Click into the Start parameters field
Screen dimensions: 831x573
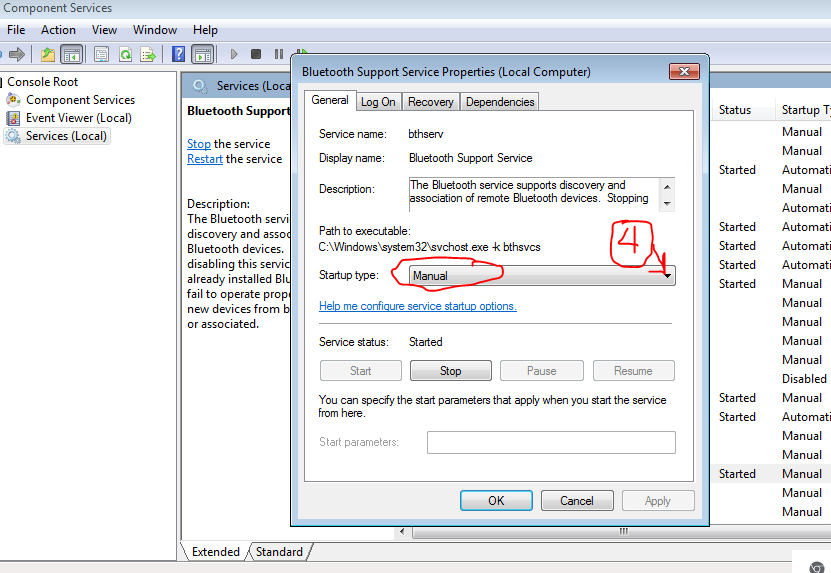551,442
